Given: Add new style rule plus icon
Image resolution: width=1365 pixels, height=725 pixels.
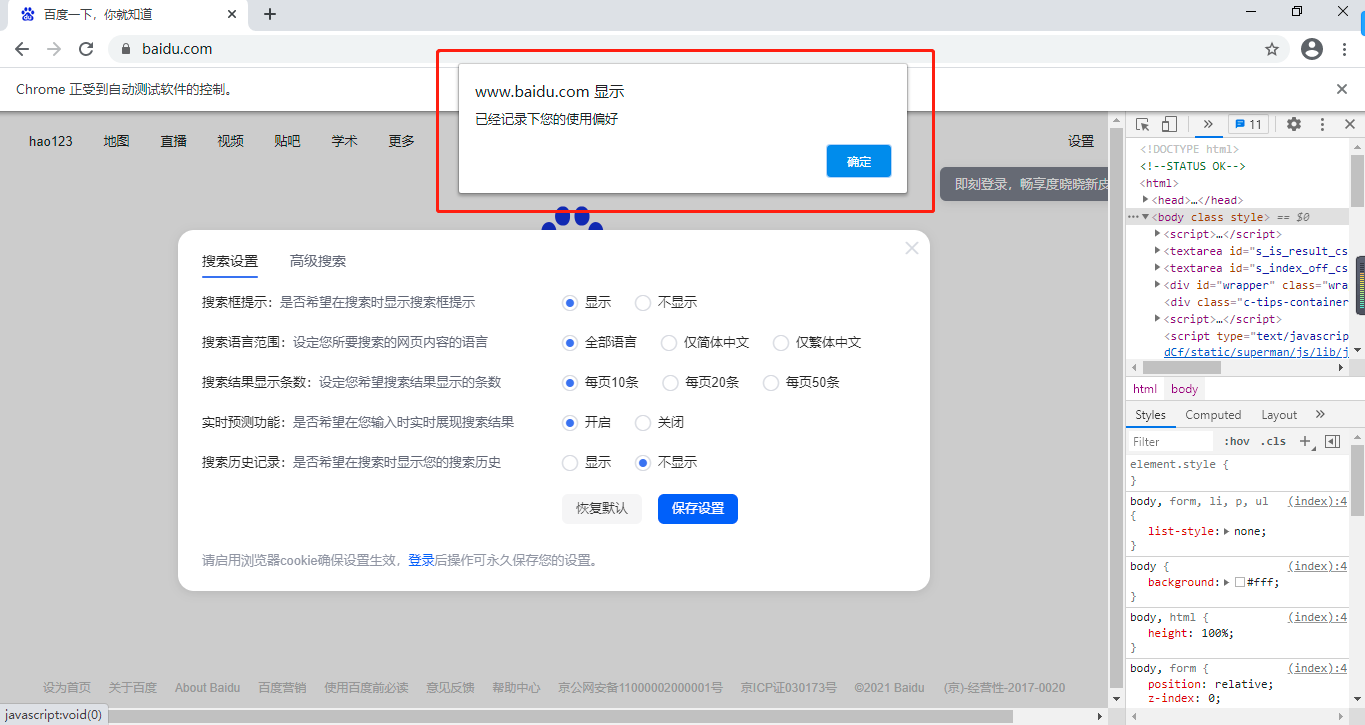Looking at the screenshot, I should coord(1304,441).
